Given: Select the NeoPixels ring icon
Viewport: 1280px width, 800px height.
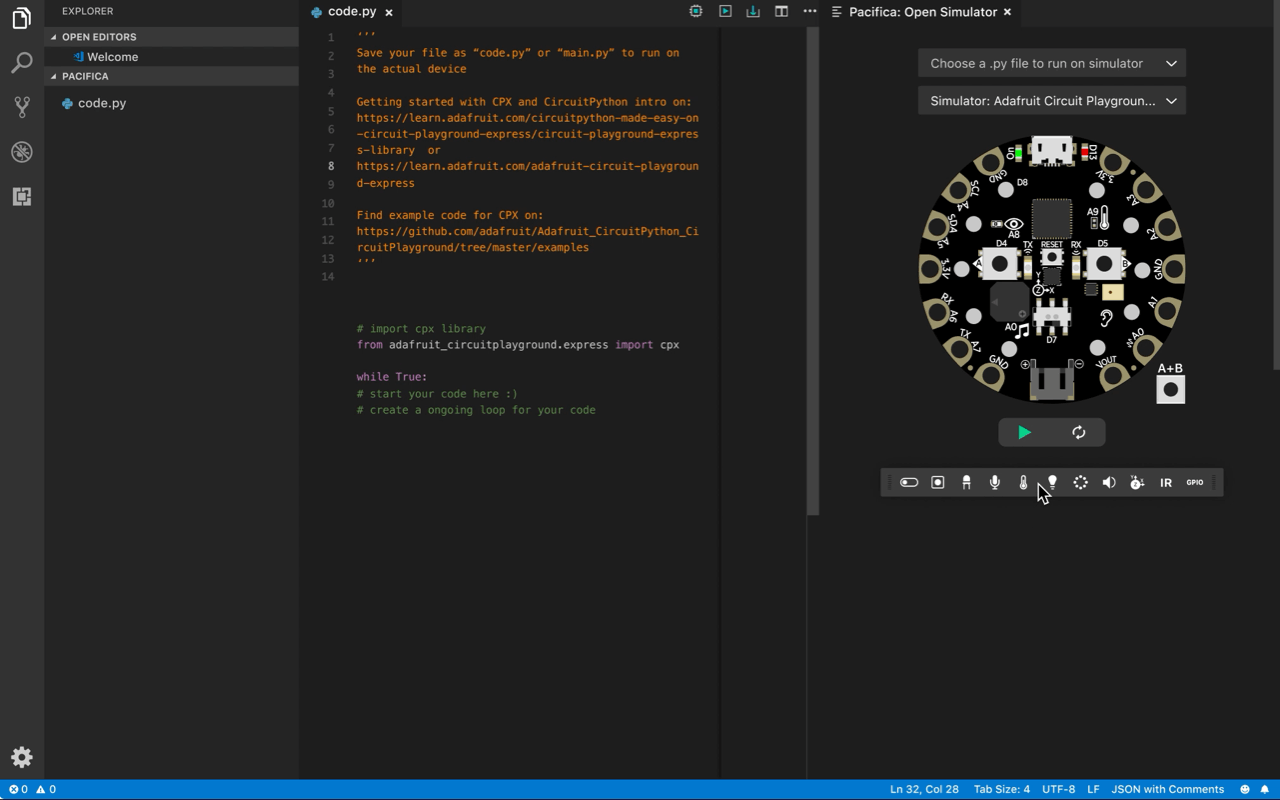Looking at the screenshot, I should pyautogui.click(x=1081, y=483).
